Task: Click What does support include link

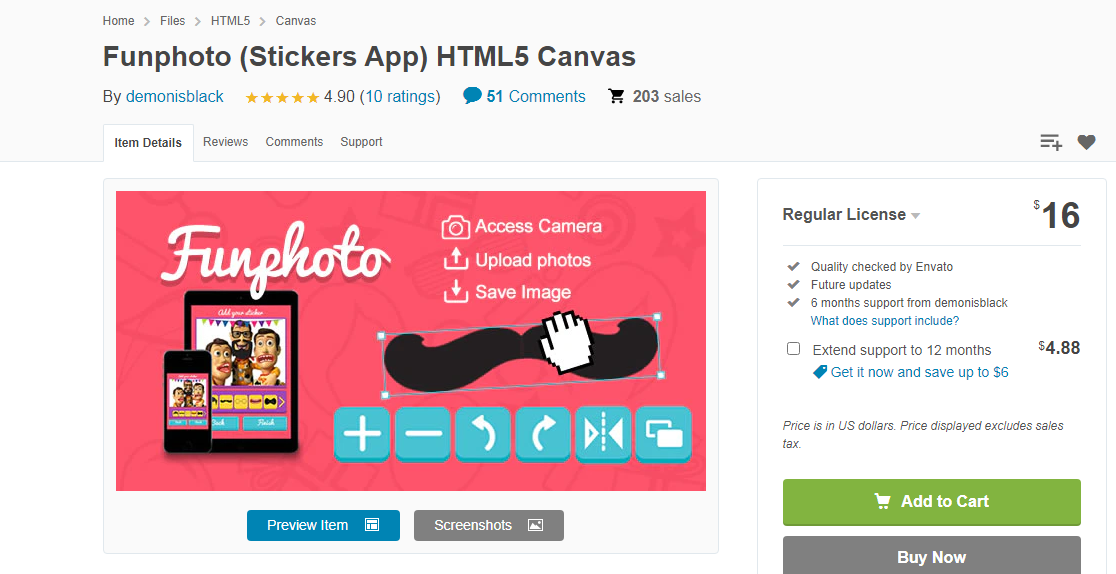Action: click(x=885, y=321)
